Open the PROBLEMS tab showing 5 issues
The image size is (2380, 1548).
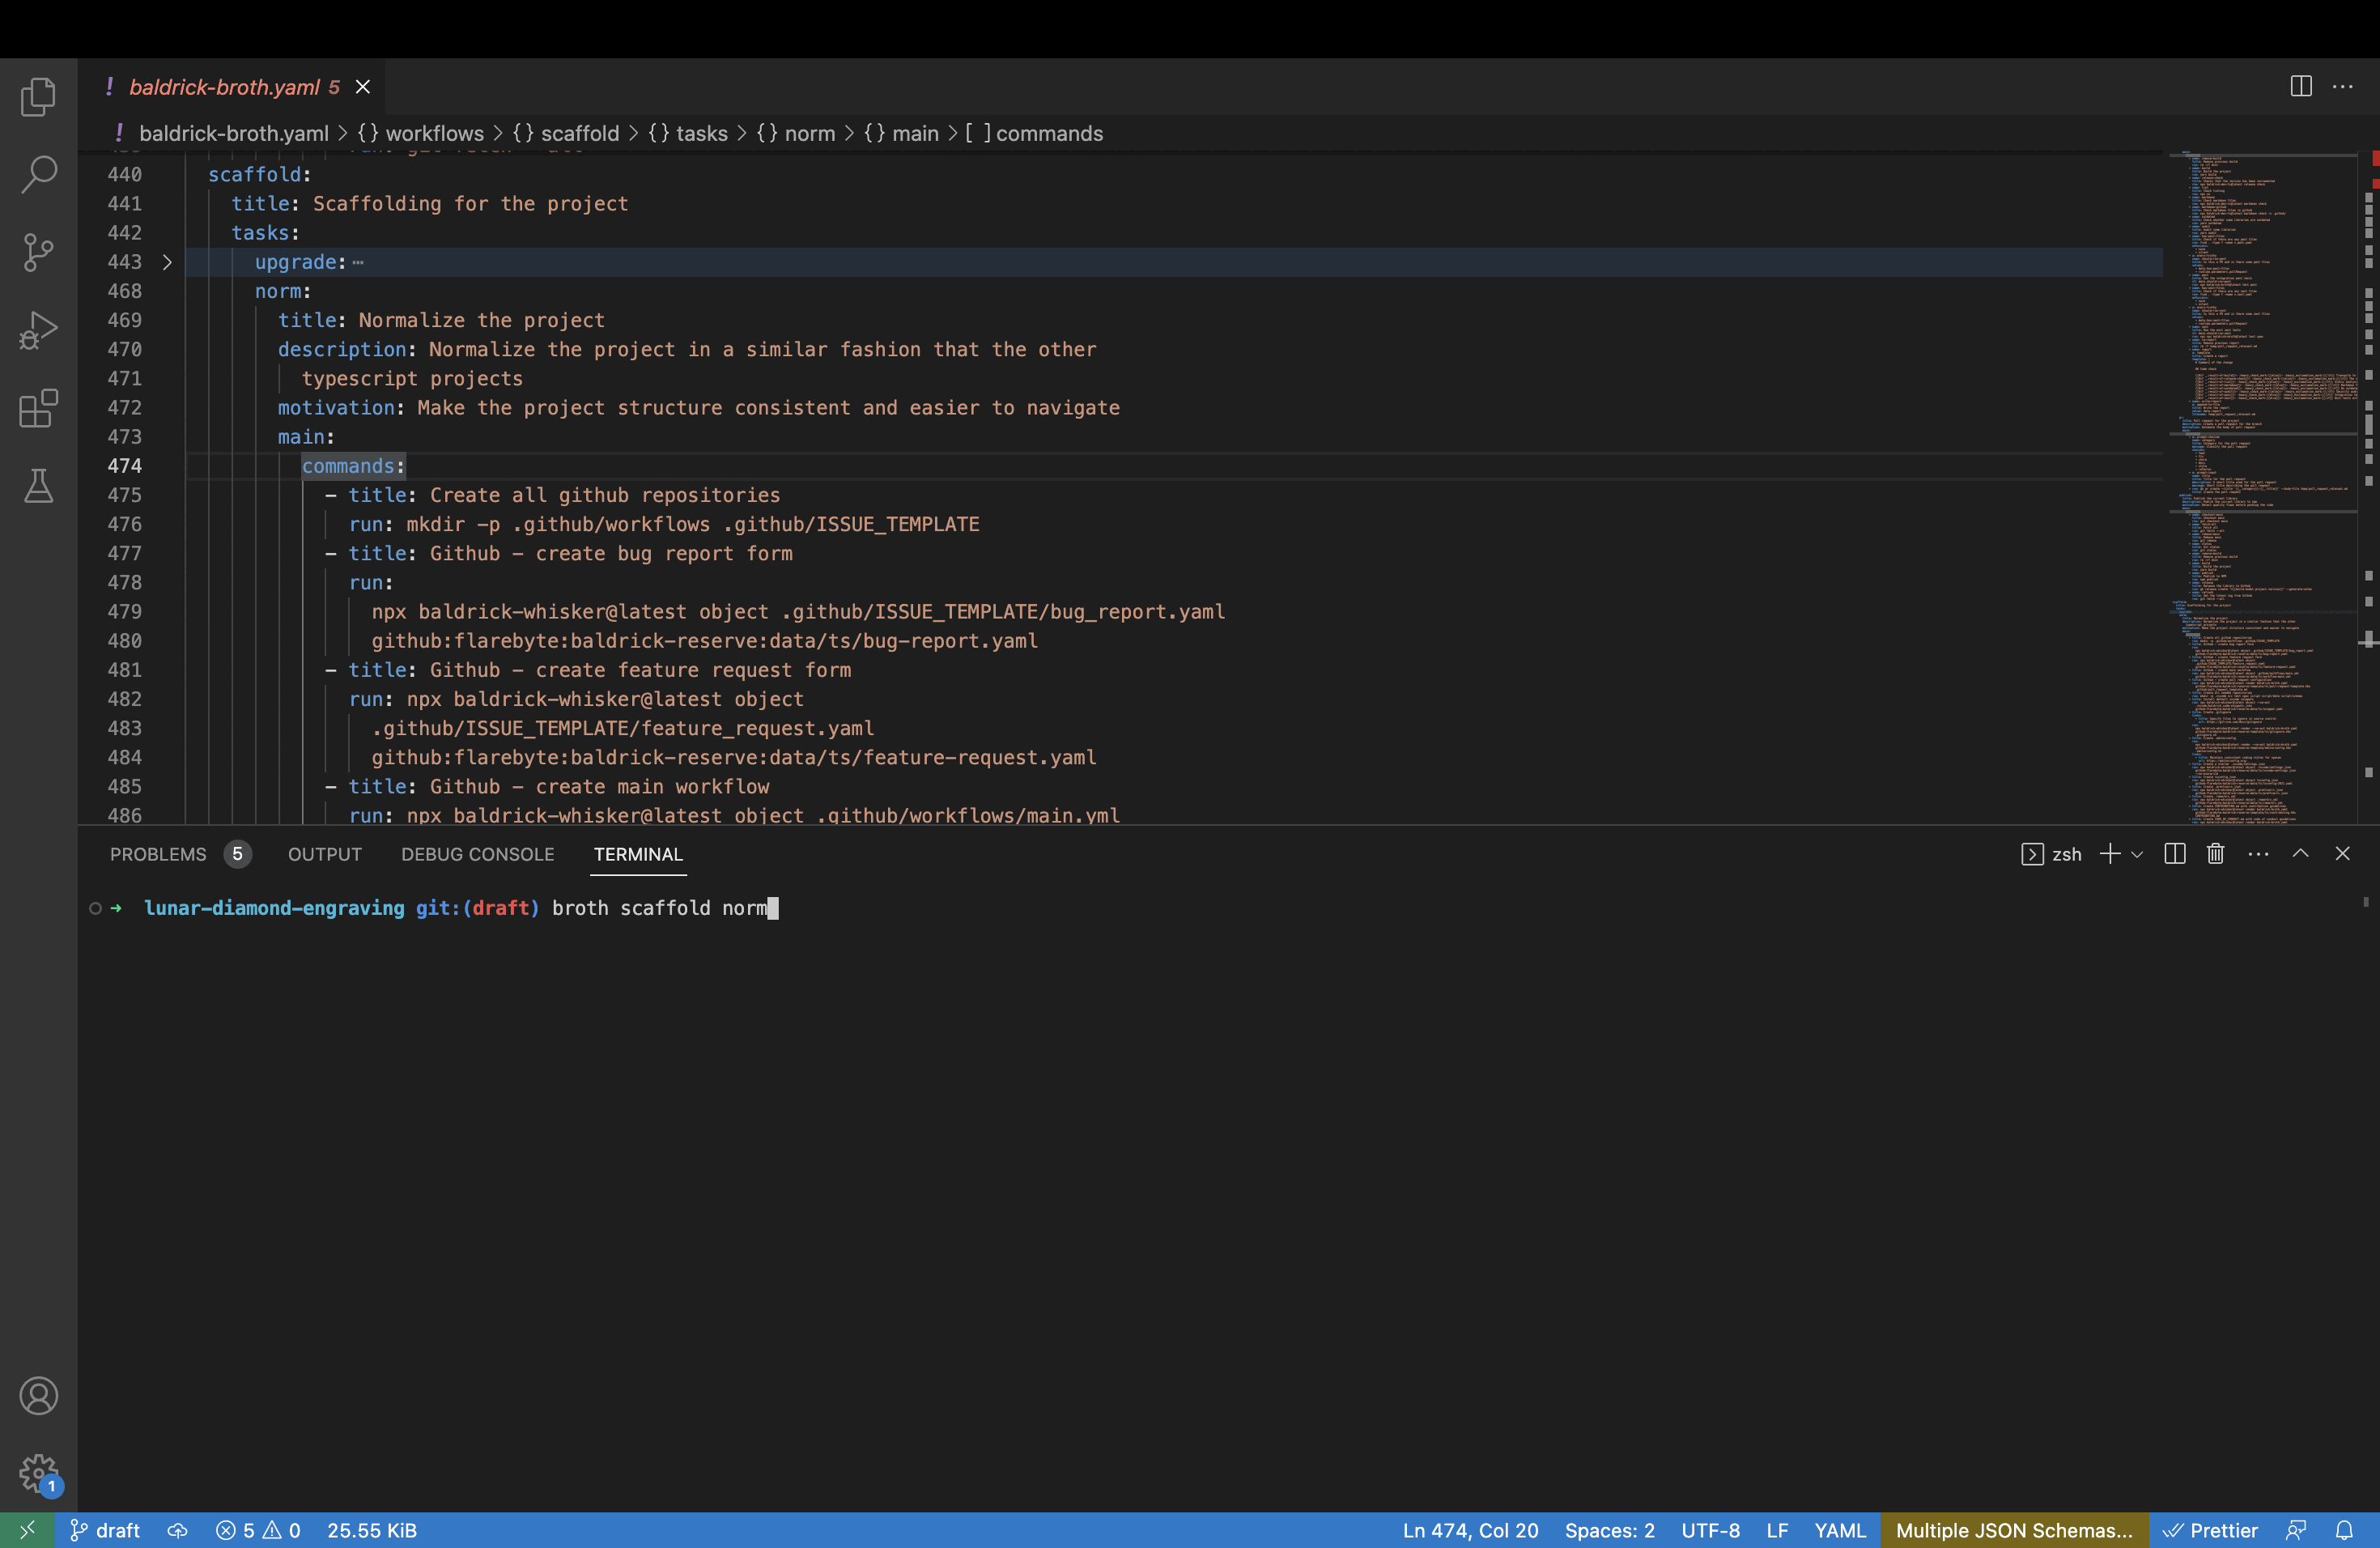pos(158,854)
